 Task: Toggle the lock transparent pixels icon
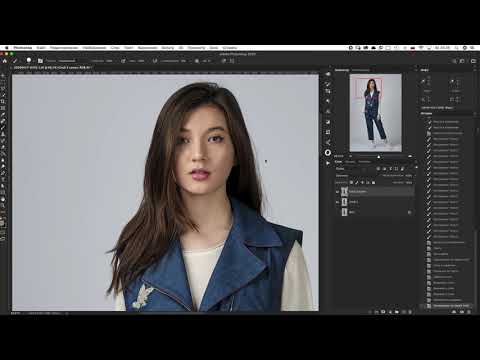click(351, 182)
